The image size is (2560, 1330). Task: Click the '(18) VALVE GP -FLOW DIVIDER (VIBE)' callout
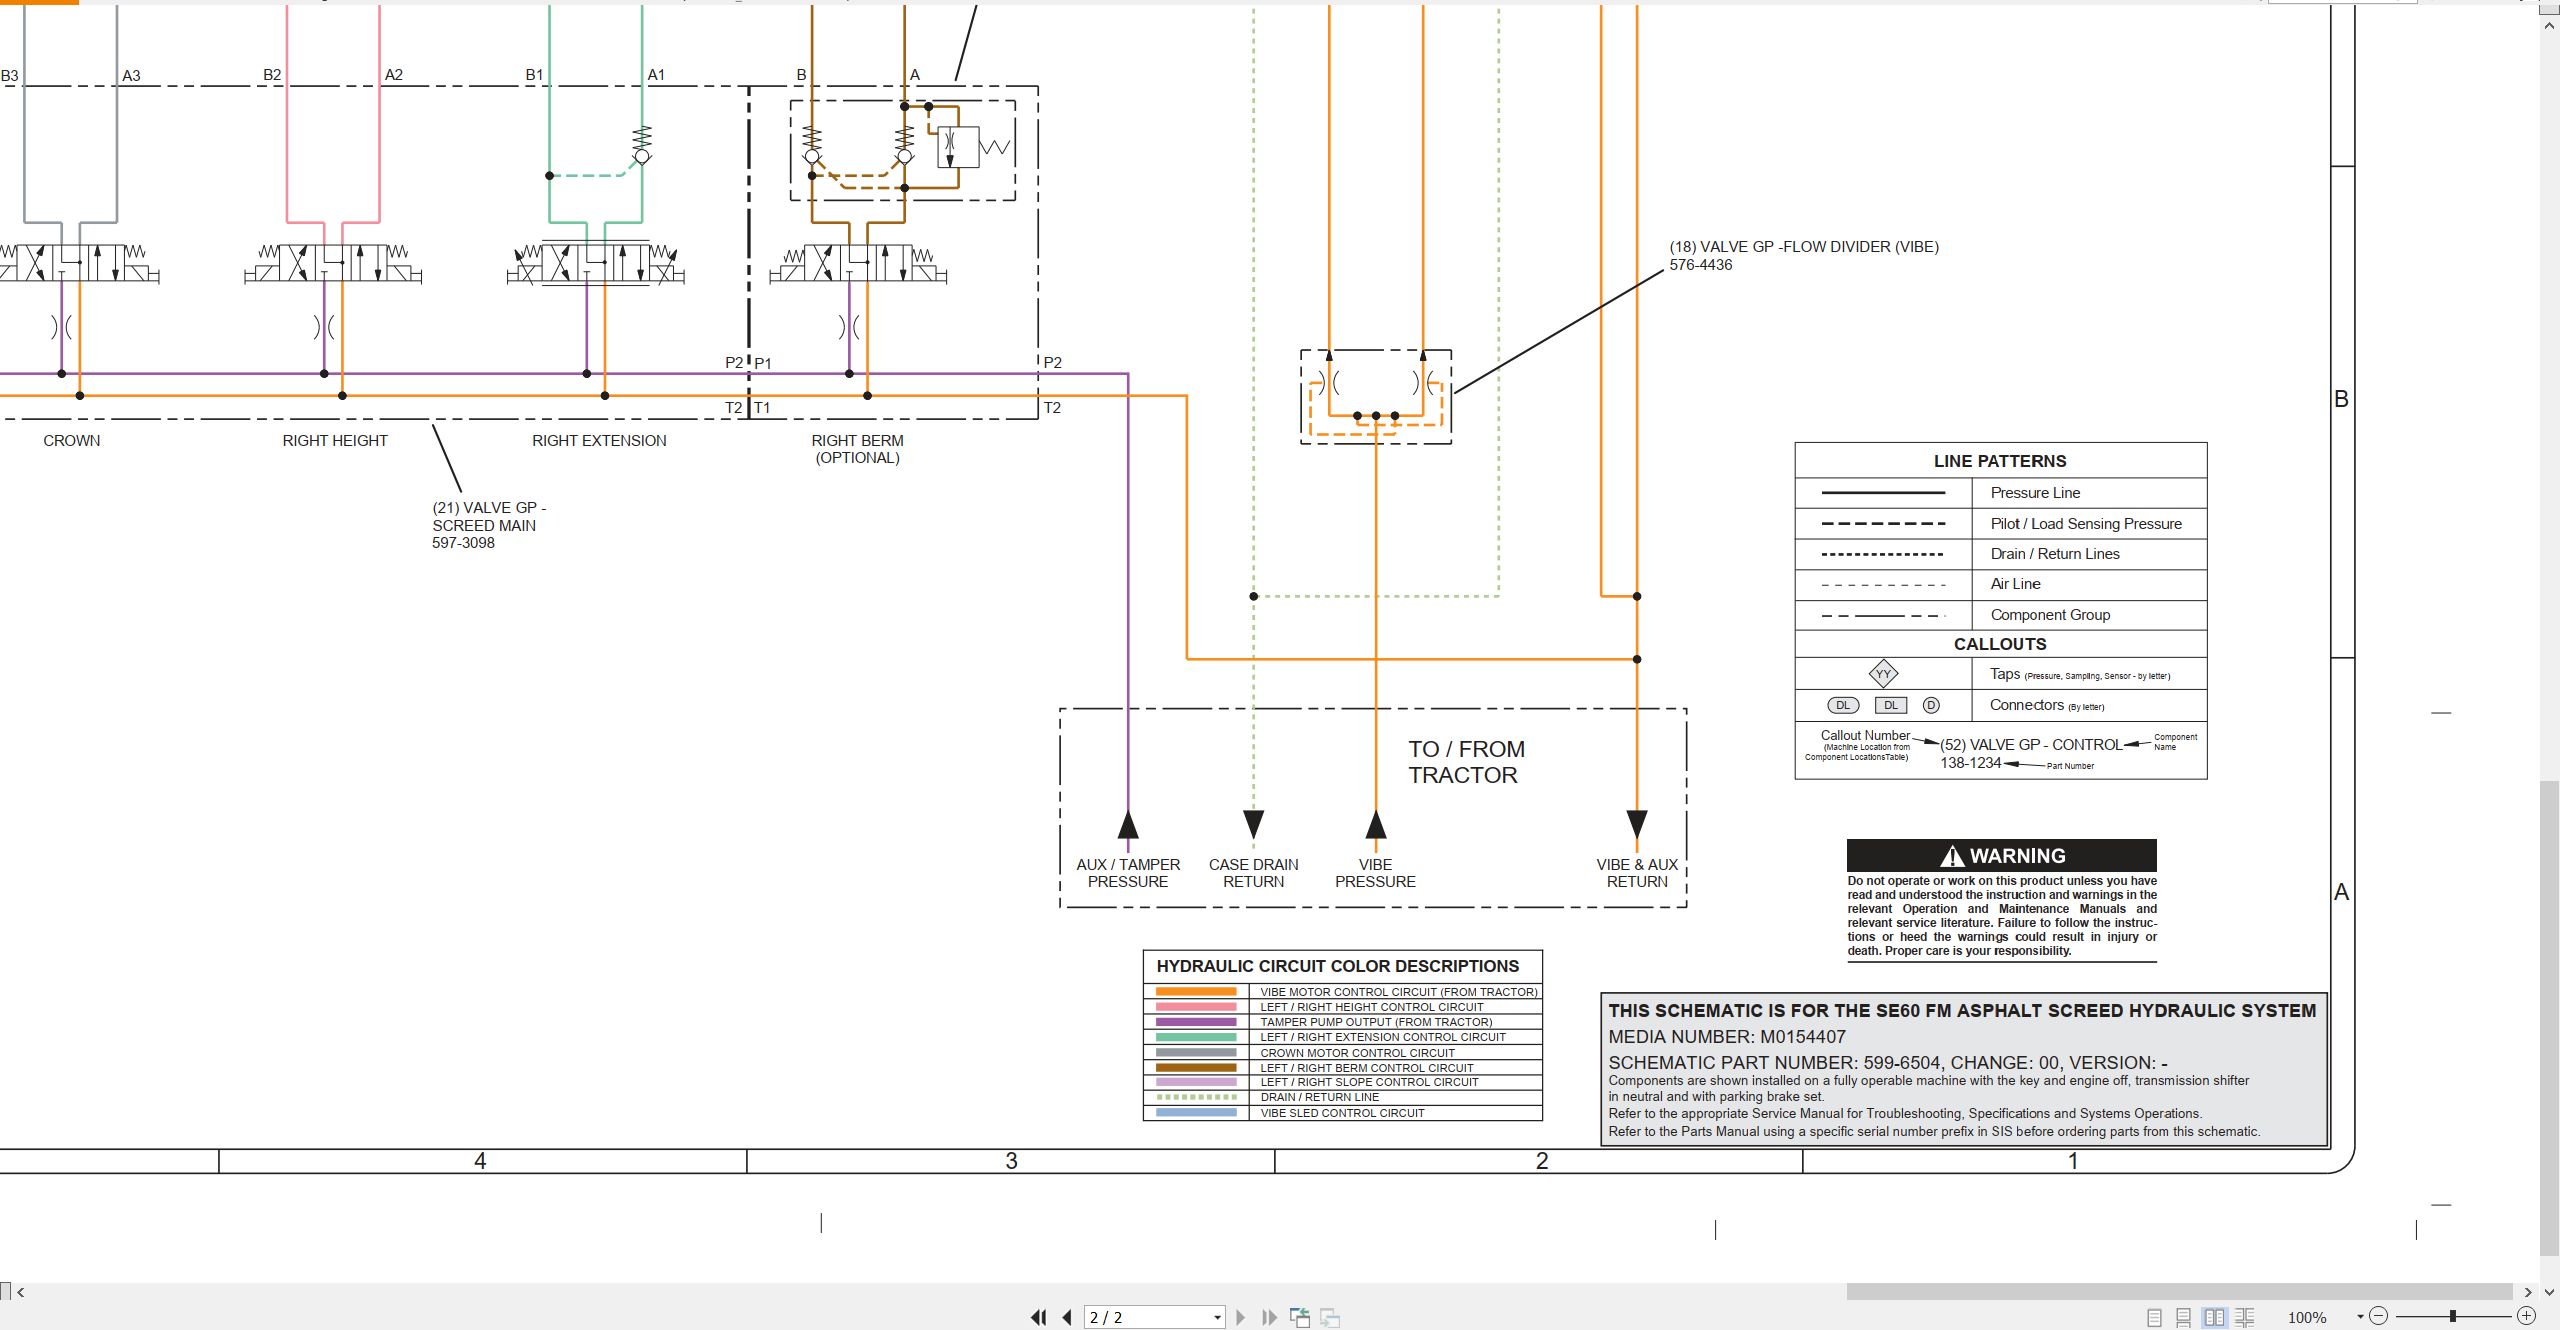point(1804,247)
